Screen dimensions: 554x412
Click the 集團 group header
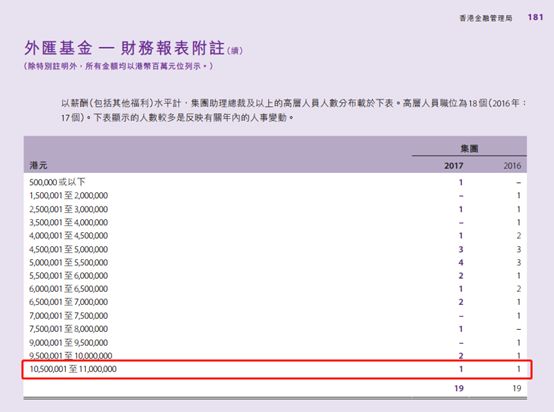tap(469, 148)
